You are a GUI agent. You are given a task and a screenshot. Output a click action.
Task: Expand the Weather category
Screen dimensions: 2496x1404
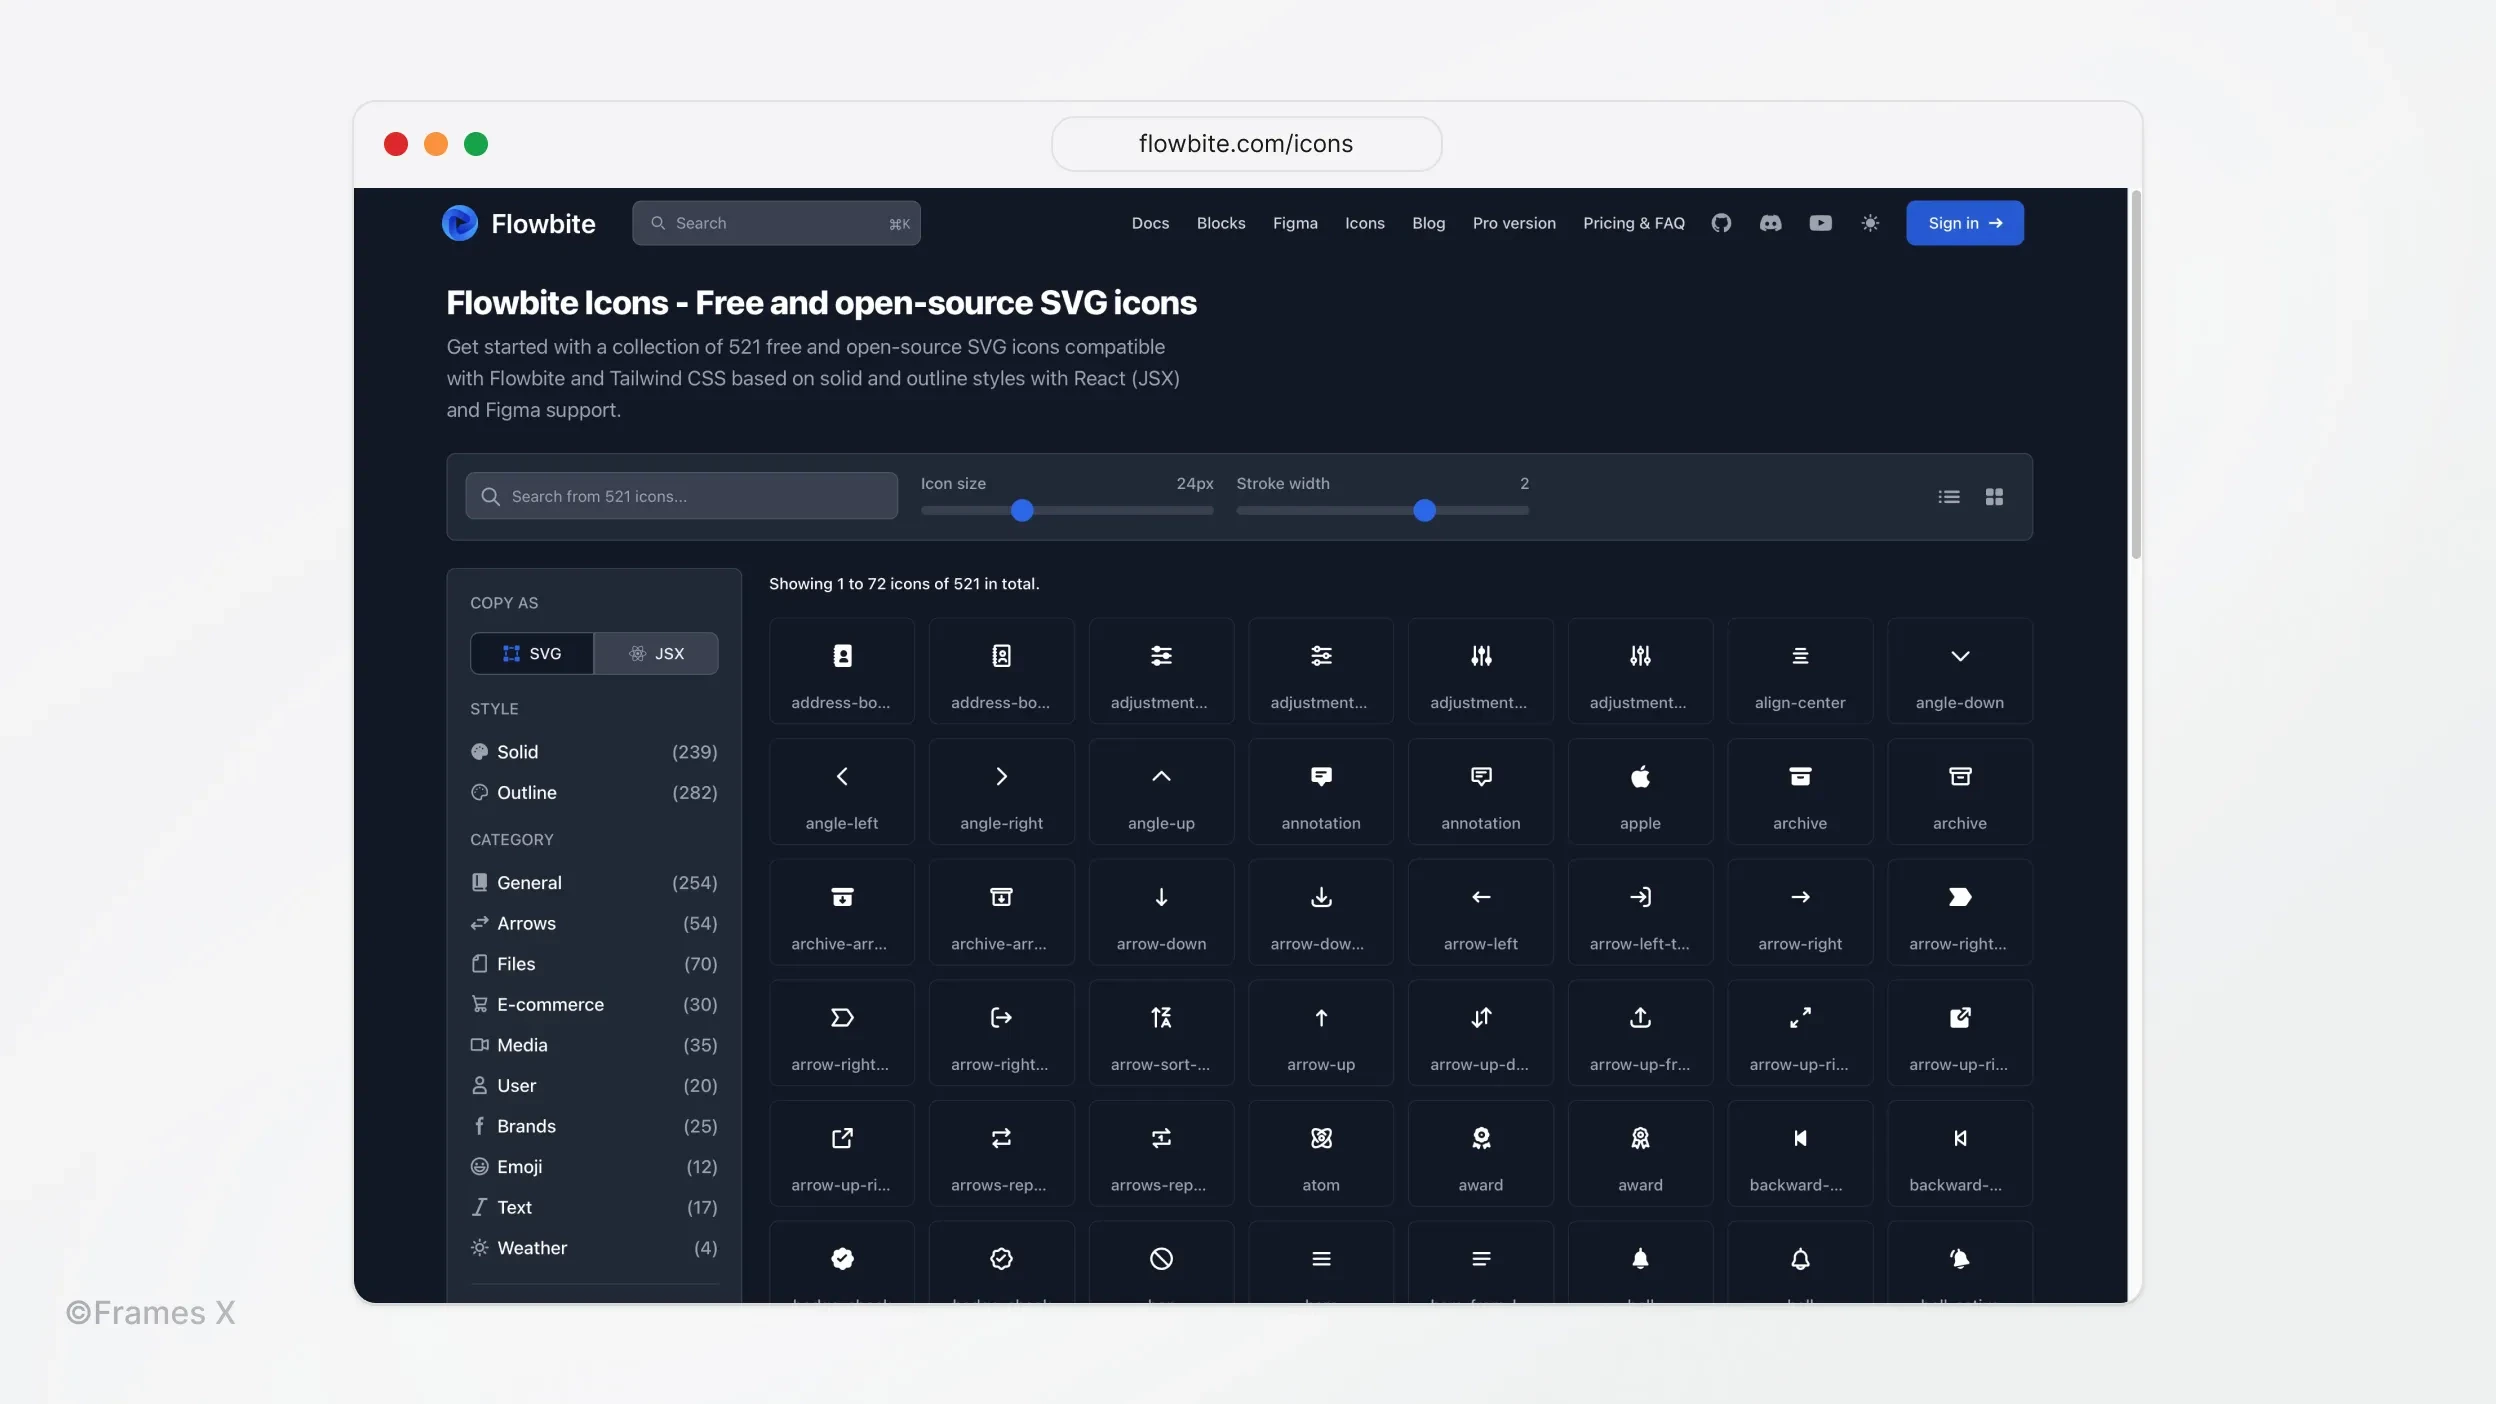coord(531,1248)
